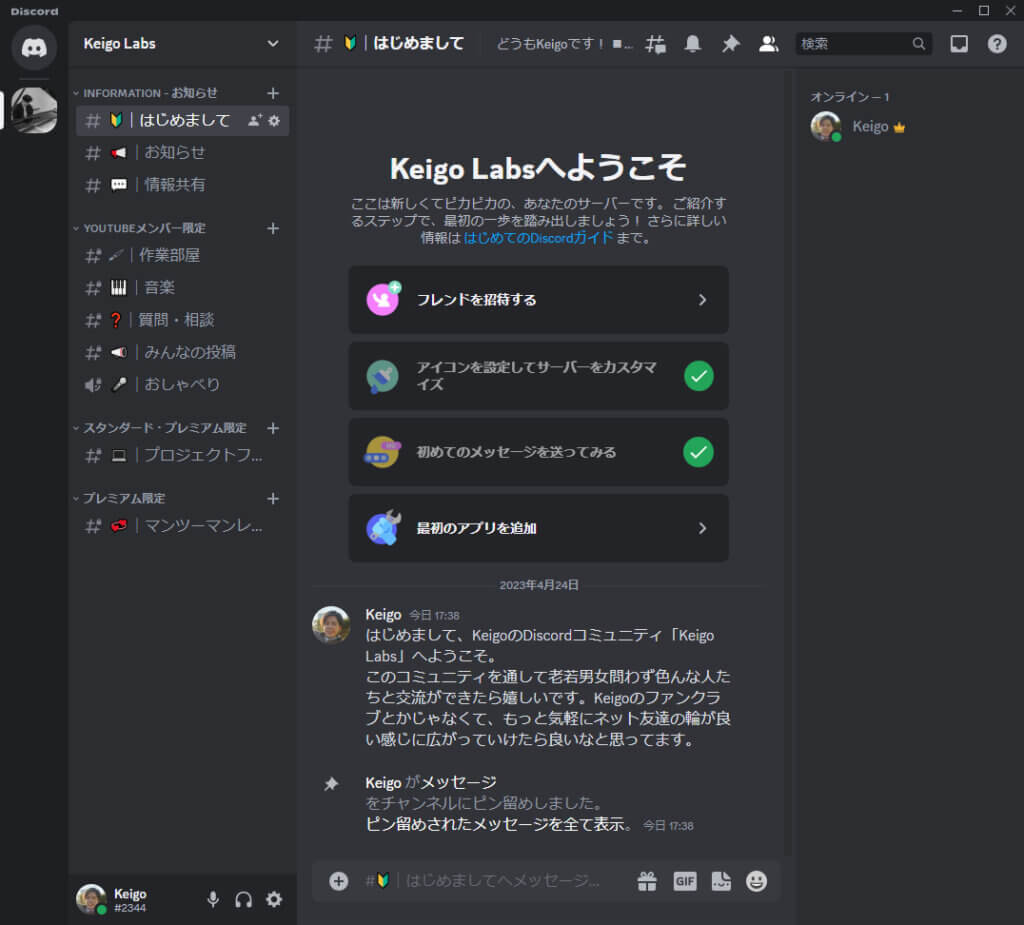Add channel to スタンダード・プレミアム限定 category
Viewport: 1024px width, 925px height.
[x=273, y=428]
